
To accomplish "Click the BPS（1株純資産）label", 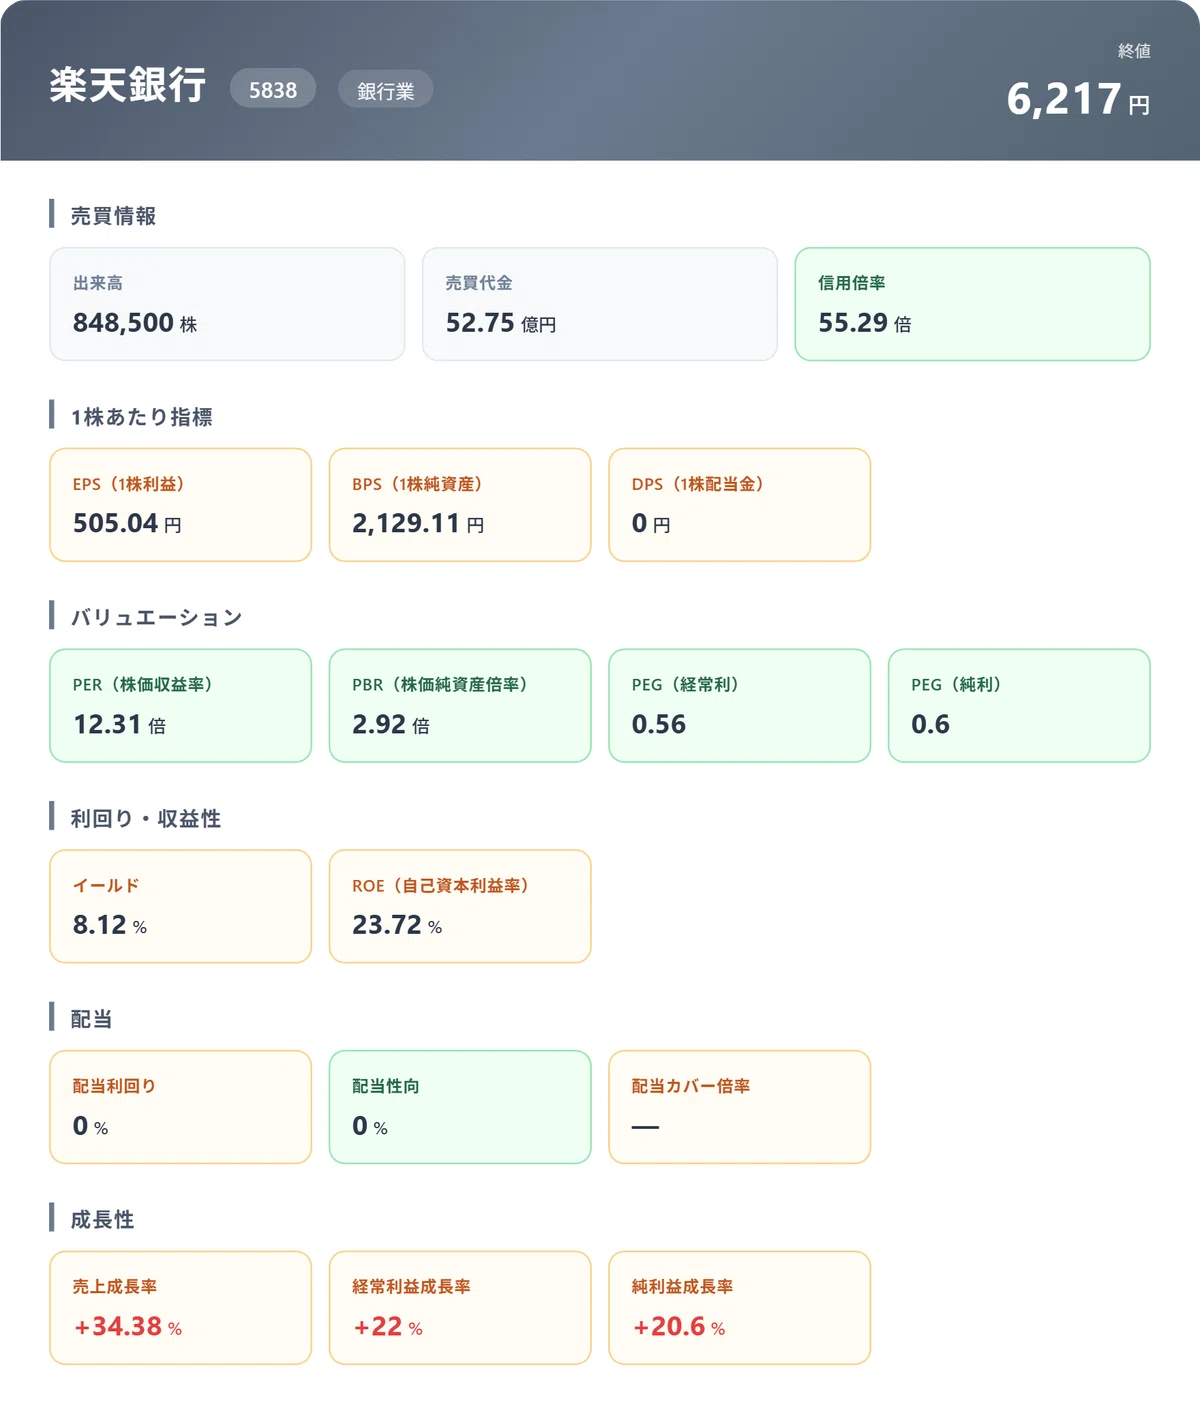I will click(x=417, y=484).
